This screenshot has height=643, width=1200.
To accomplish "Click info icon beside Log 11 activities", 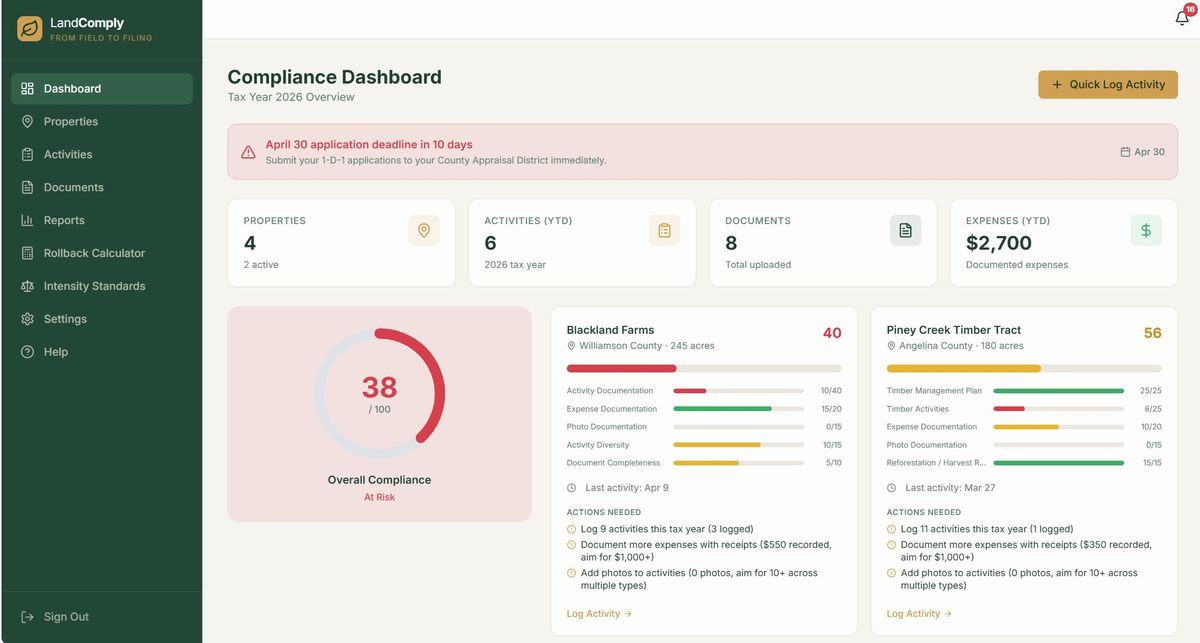I will 891,529.
